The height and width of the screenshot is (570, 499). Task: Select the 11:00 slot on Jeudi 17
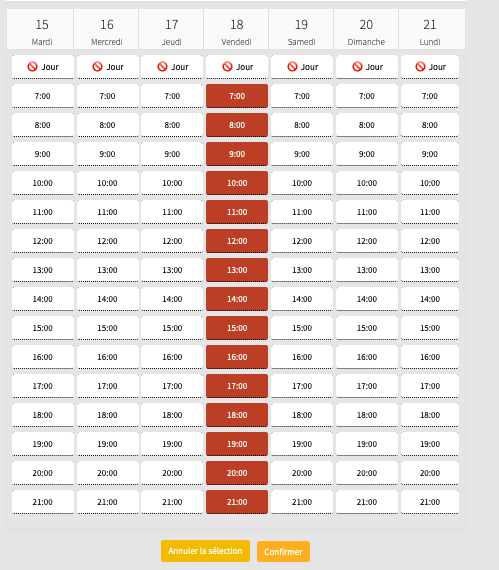(172, 212)
